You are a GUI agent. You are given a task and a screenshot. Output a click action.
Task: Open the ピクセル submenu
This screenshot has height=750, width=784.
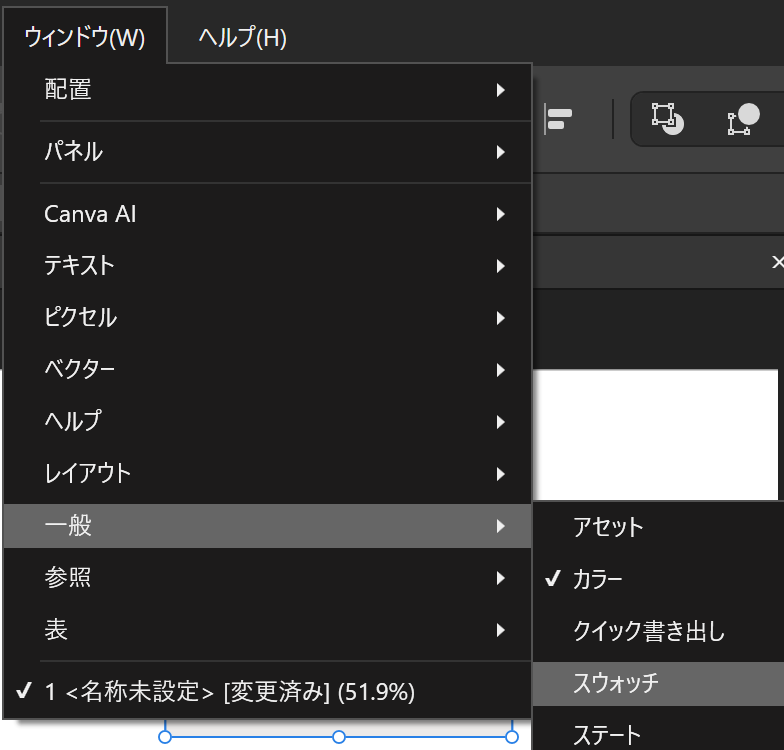[268, 318]
